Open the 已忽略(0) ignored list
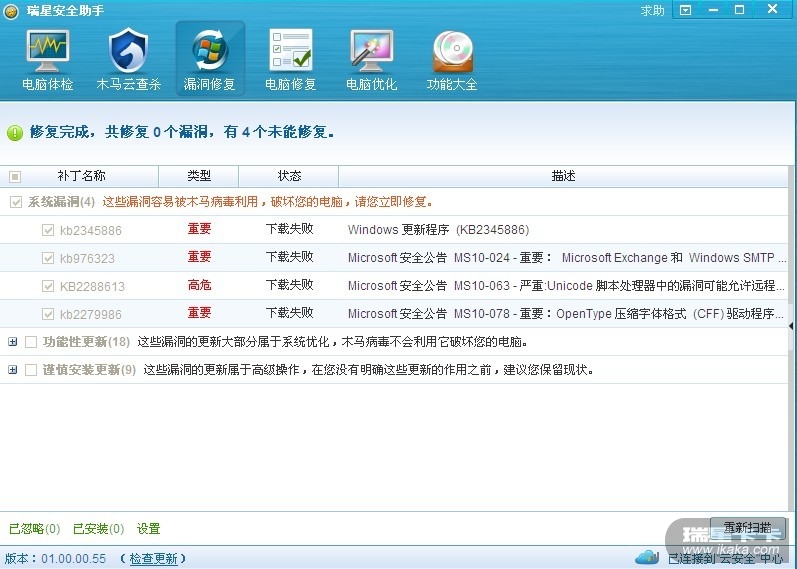This screenshot has height=569, width=797. (35, 529)
